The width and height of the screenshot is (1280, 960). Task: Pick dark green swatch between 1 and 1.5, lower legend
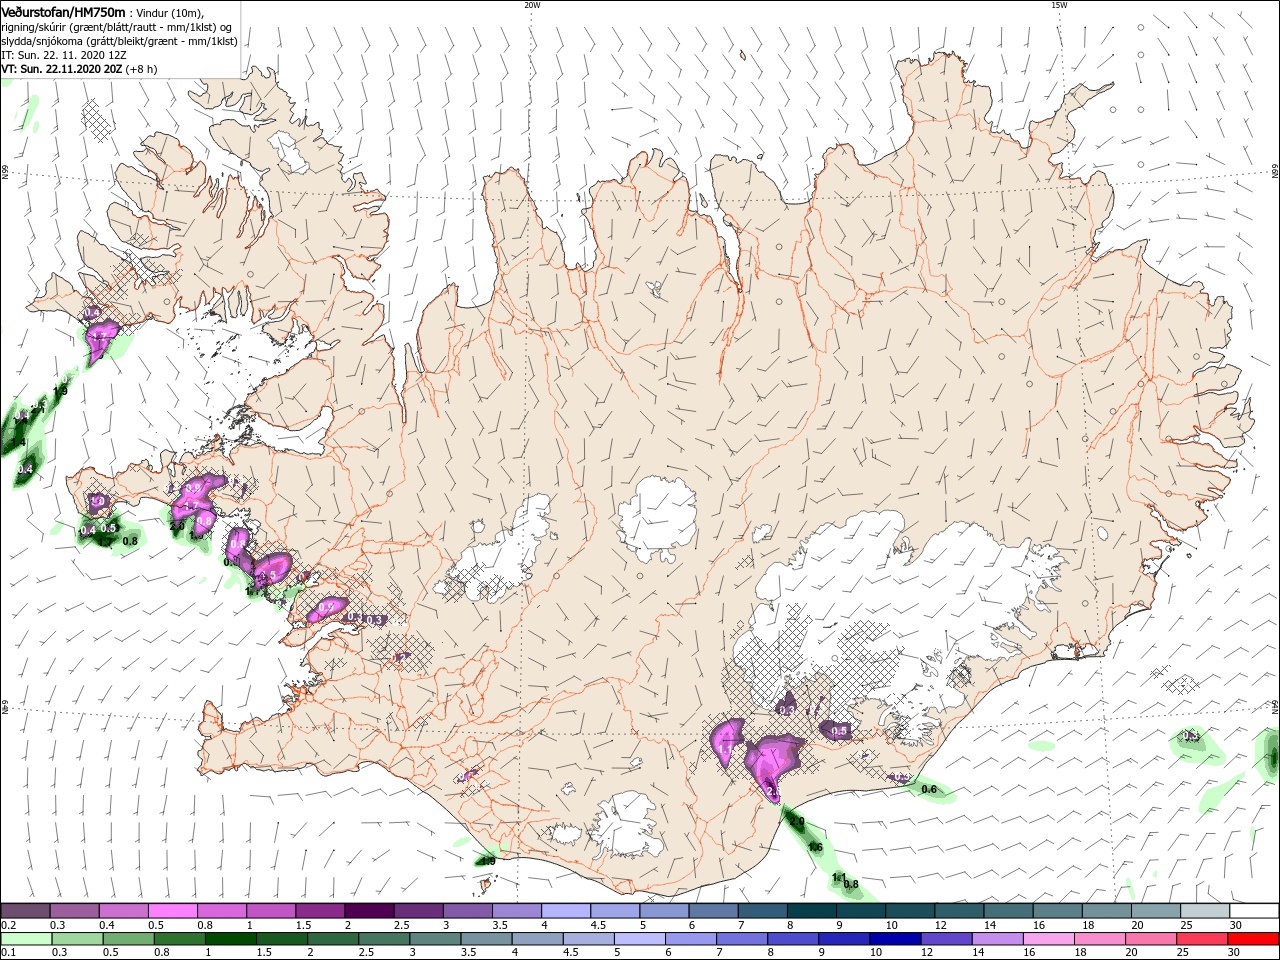(x=233, y=939)
